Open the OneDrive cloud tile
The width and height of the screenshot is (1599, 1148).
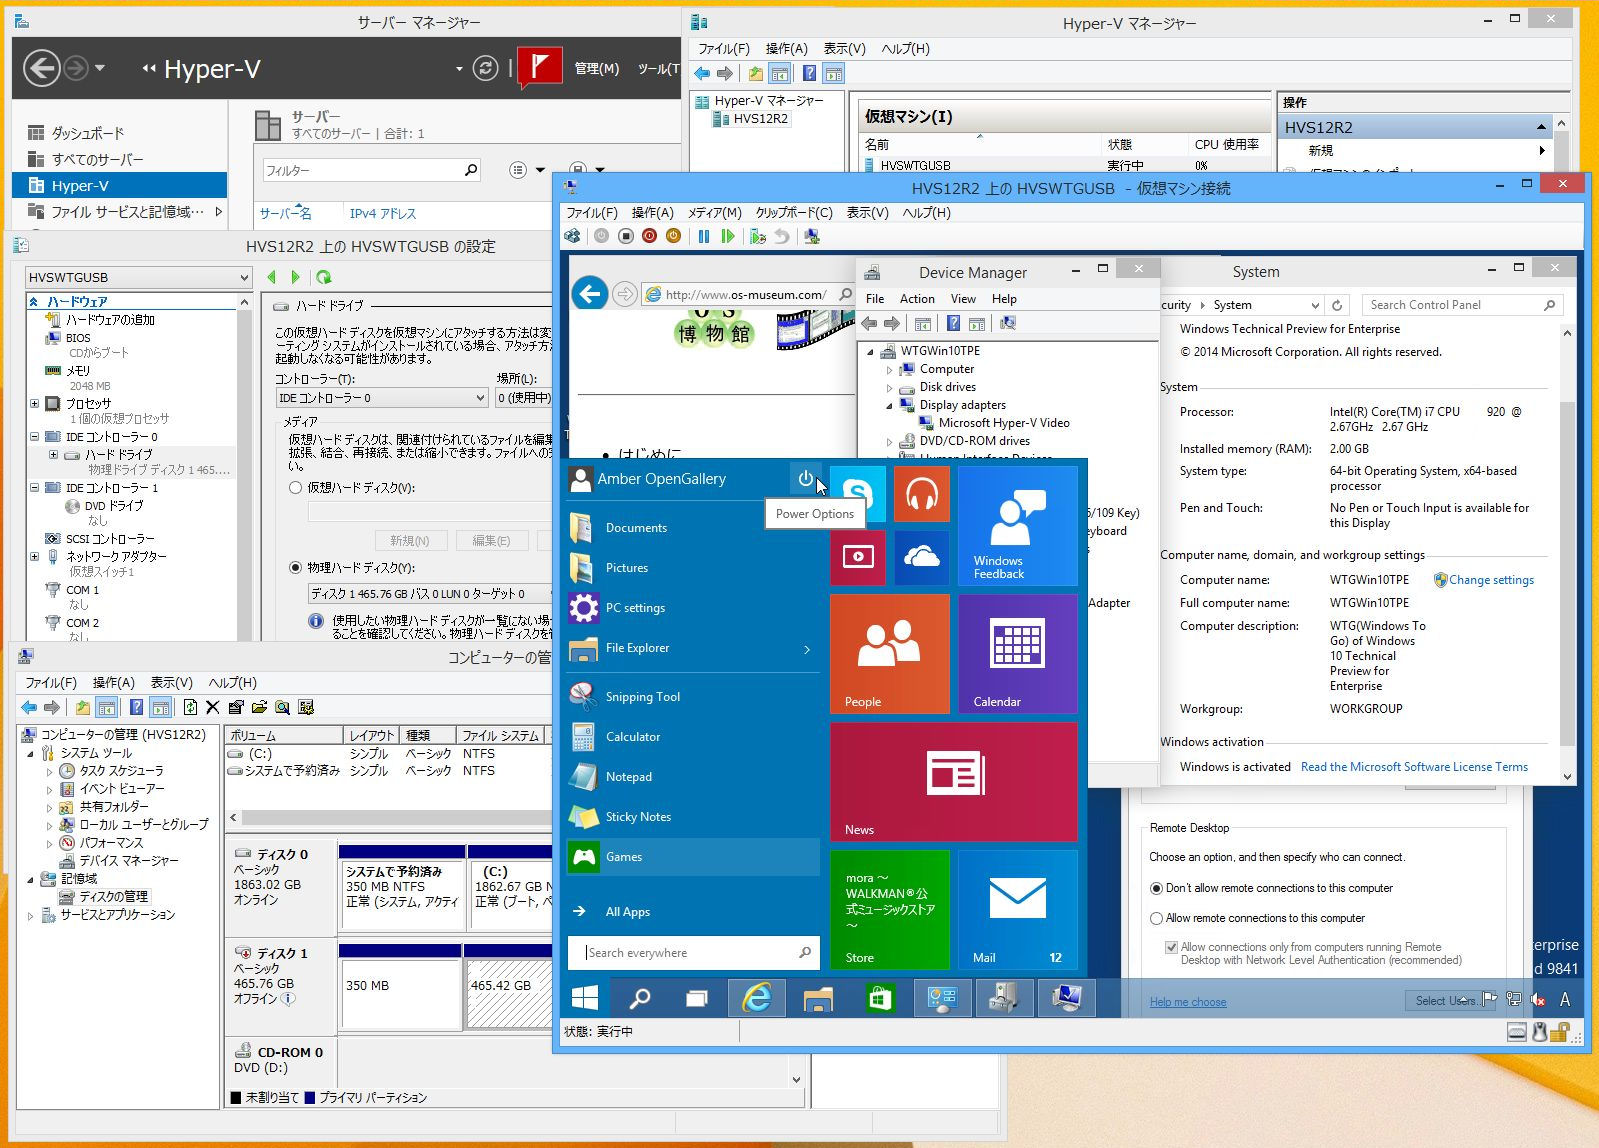click(x=921, y=557)
